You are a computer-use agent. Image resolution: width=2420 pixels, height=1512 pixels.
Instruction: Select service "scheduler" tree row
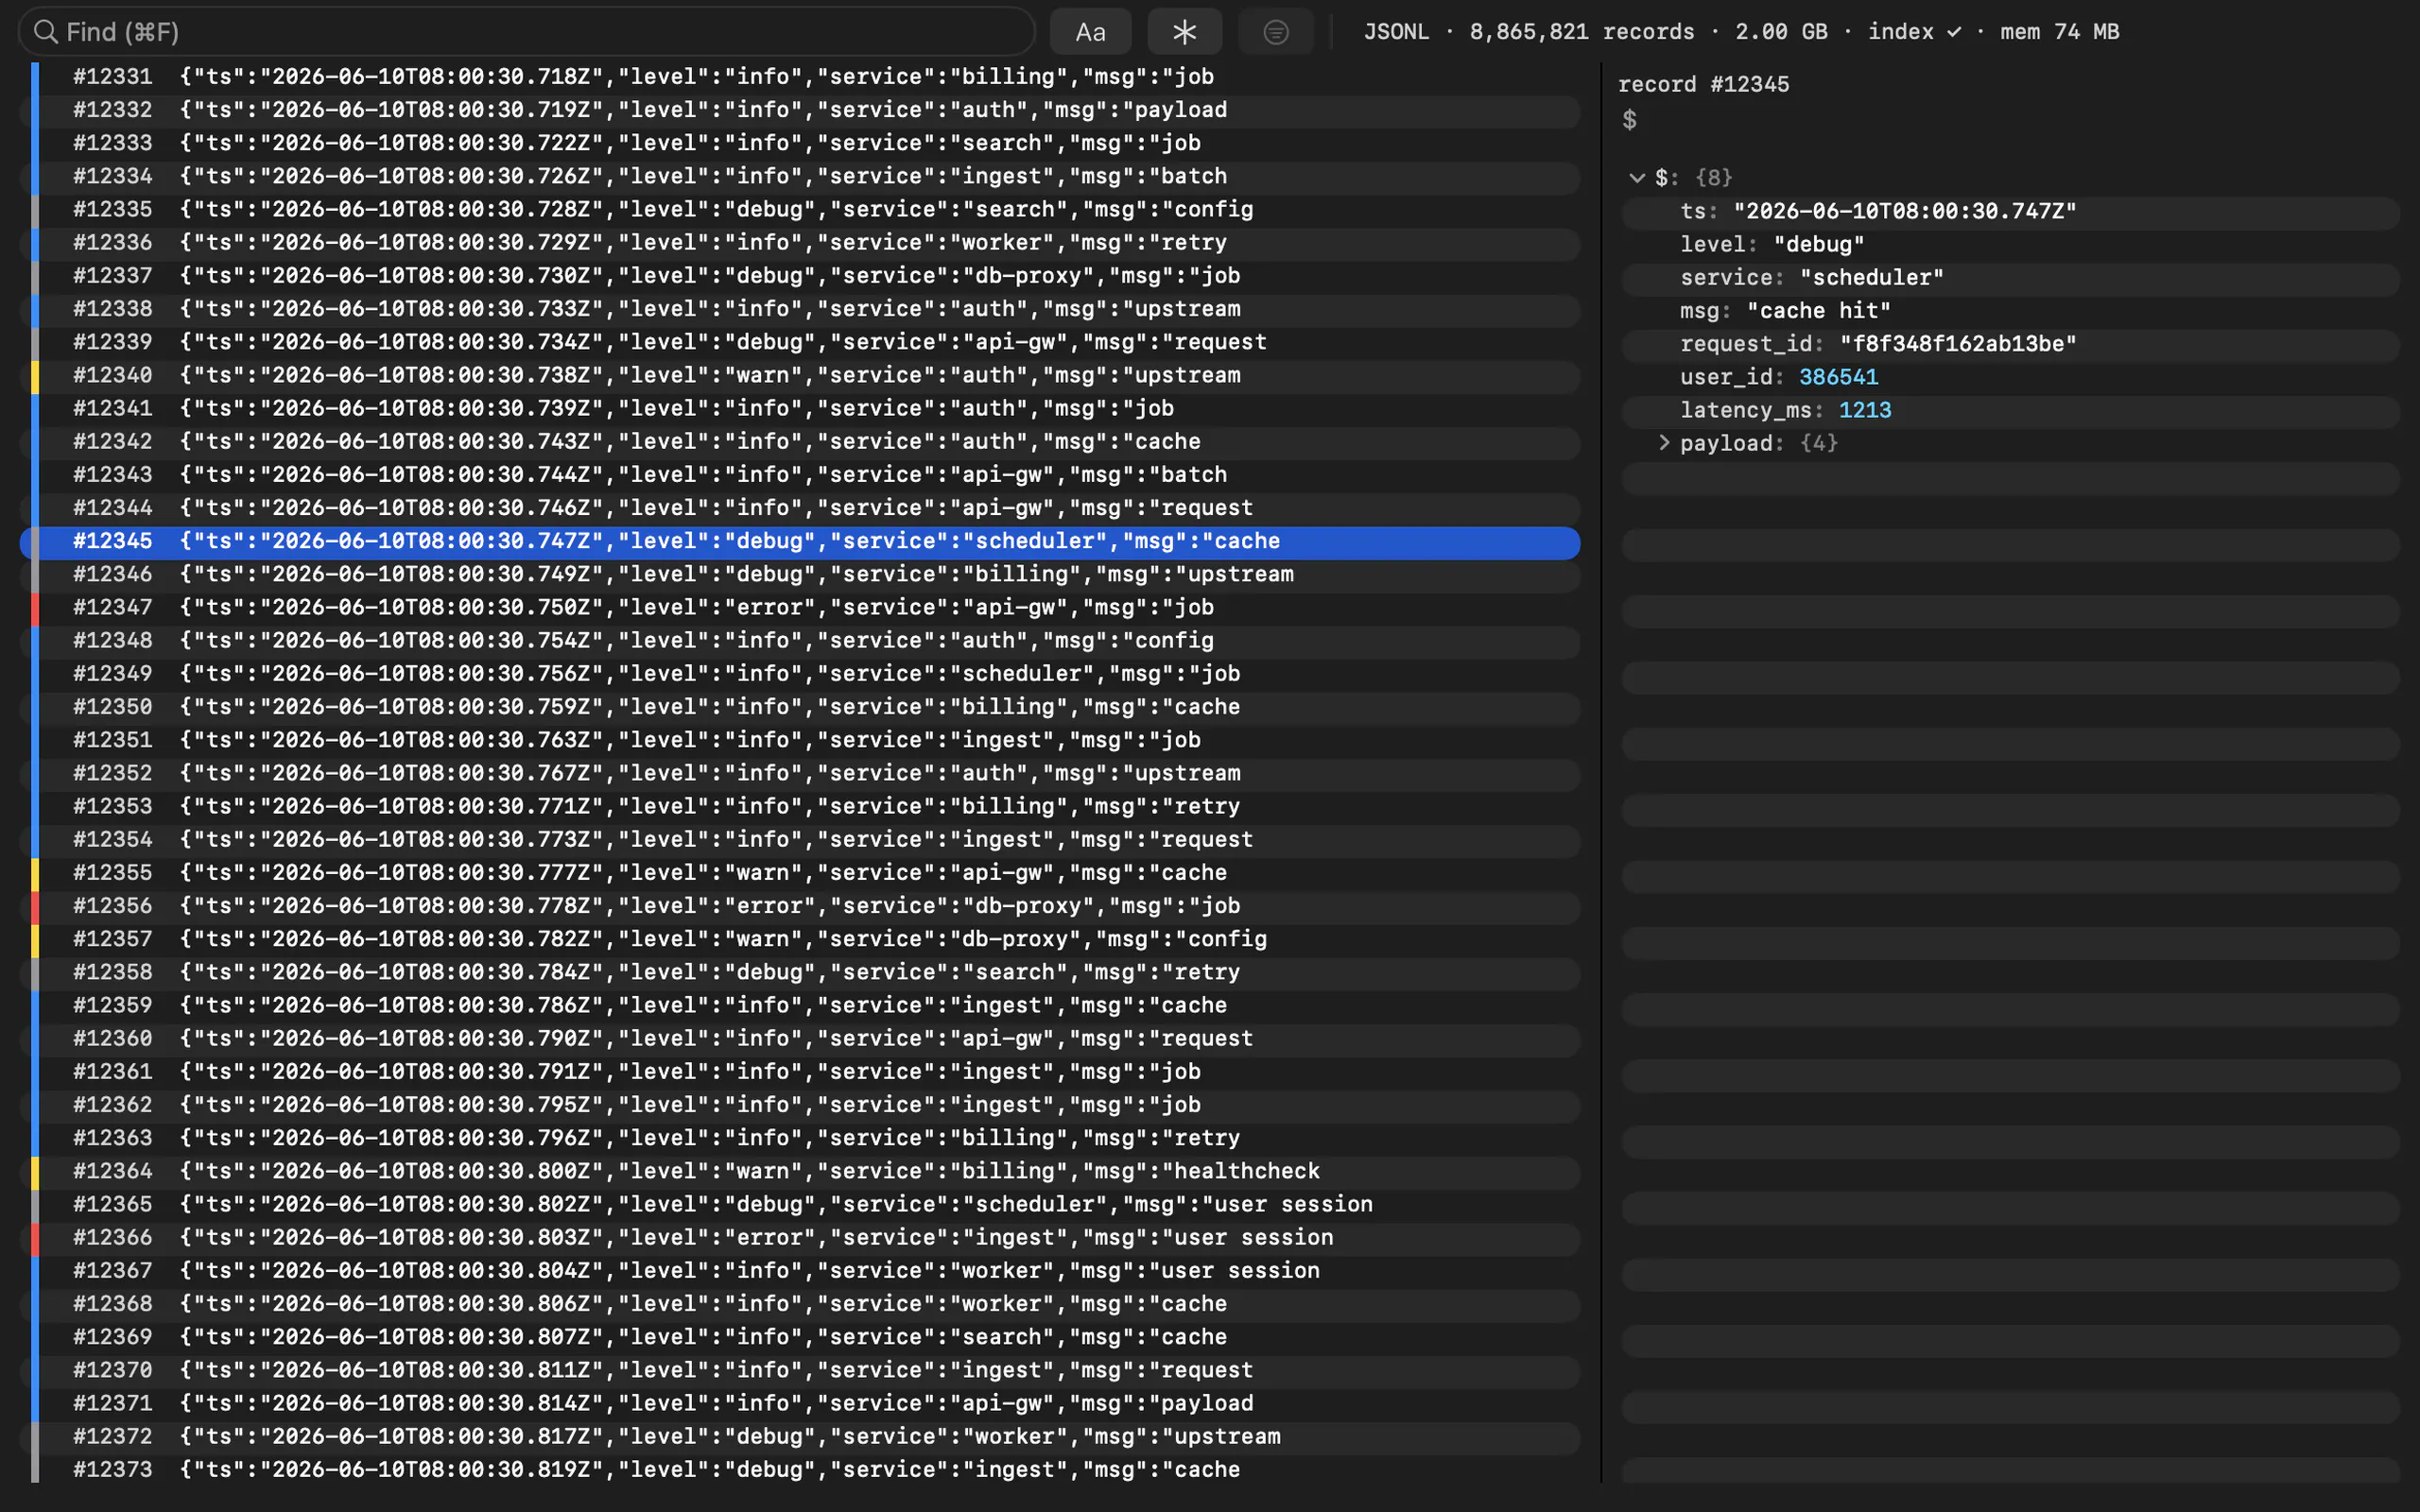point(2010,277)
